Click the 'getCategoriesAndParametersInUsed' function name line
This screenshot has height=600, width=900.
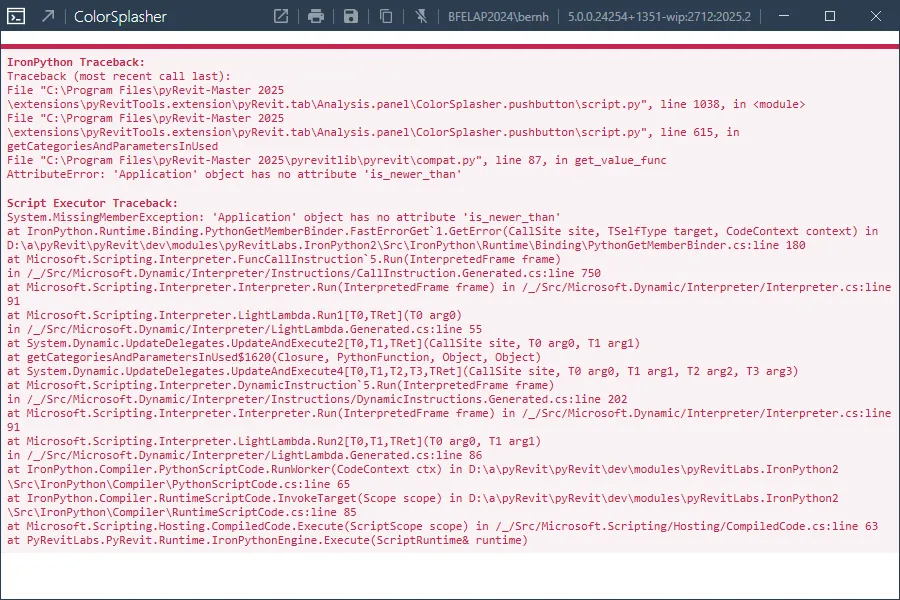112,146
